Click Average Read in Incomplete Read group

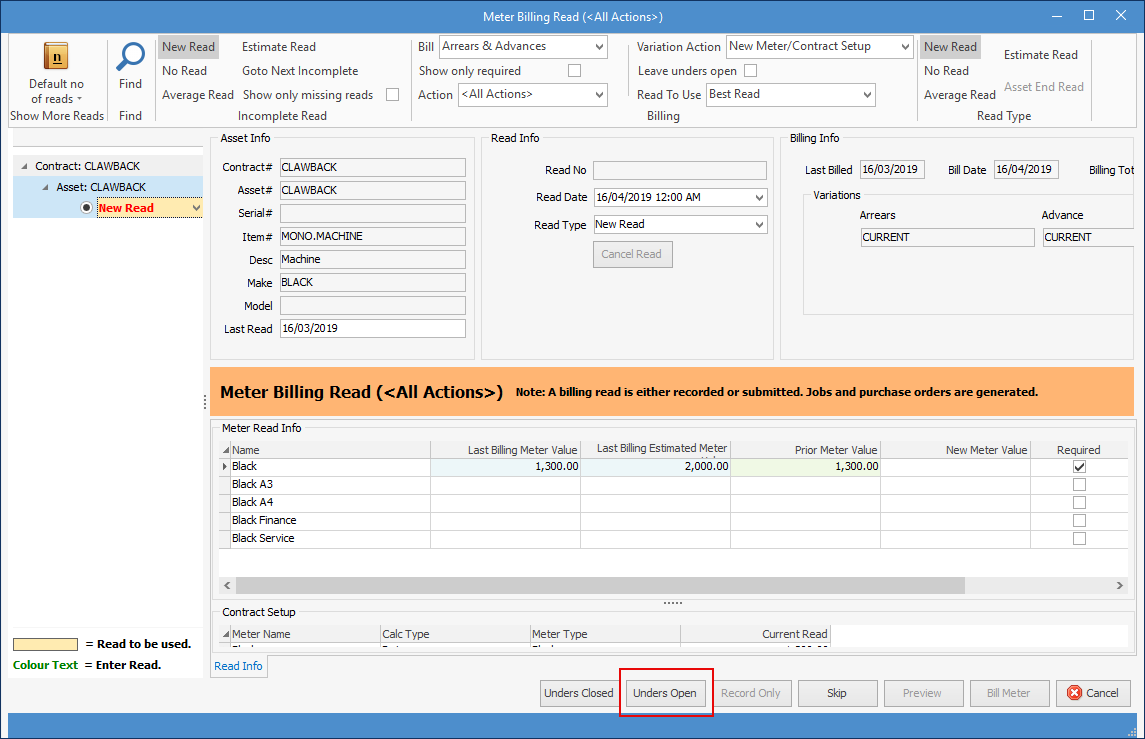coord(198,95)
